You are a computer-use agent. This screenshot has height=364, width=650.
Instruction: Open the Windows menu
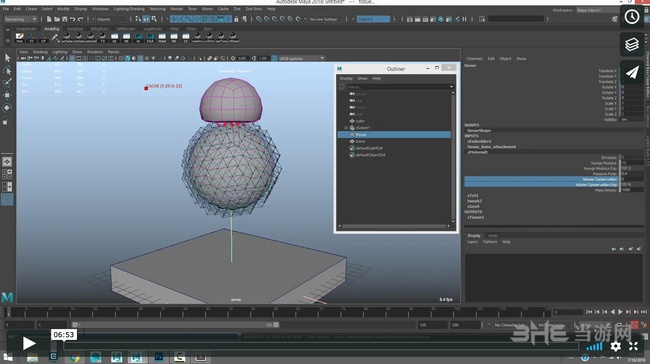tap(100, 9)
